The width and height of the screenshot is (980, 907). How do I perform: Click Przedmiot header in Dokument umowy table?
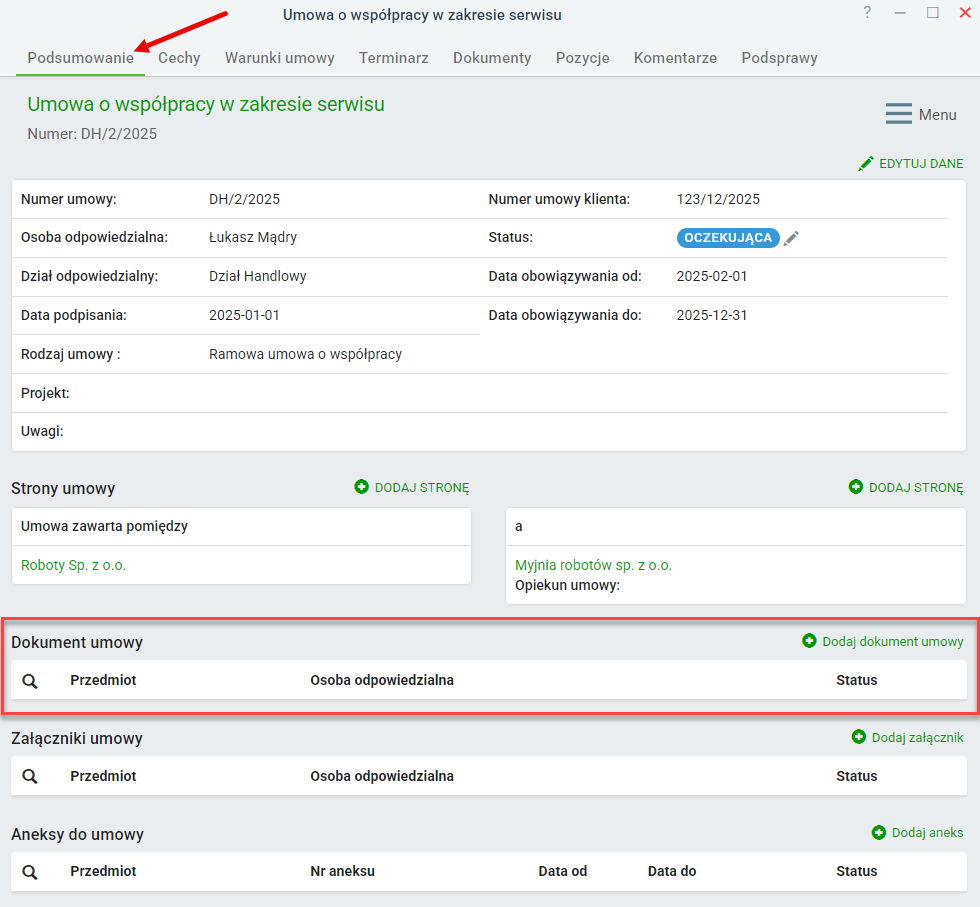(103, 680)
